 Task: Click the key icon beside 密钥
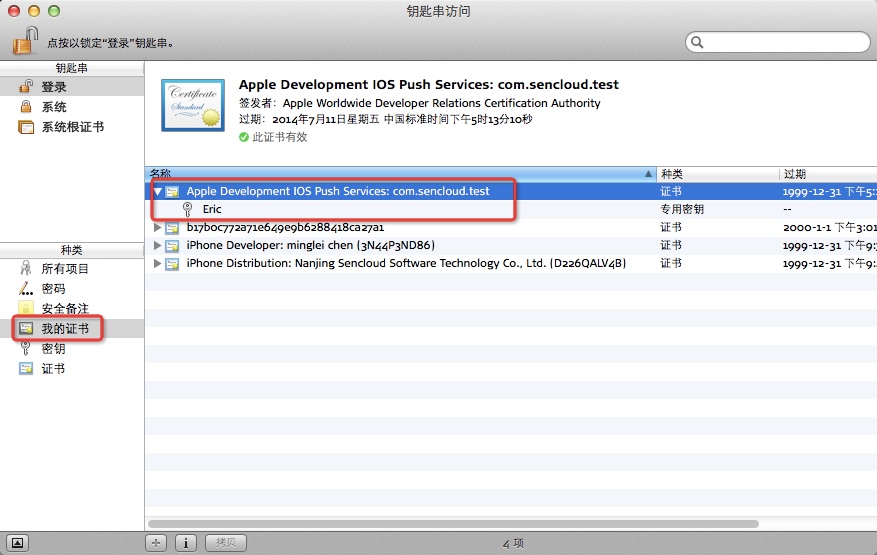coord(26,349)
